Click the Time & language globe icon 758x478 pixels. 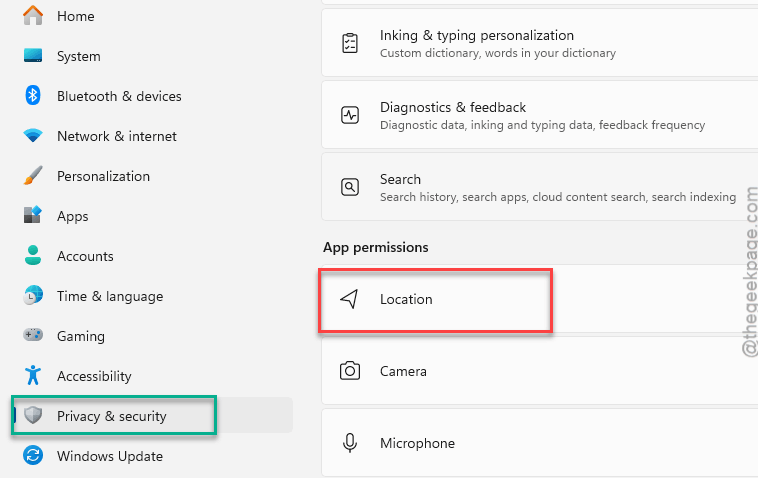pyautogui.click(x=33, y=295)
